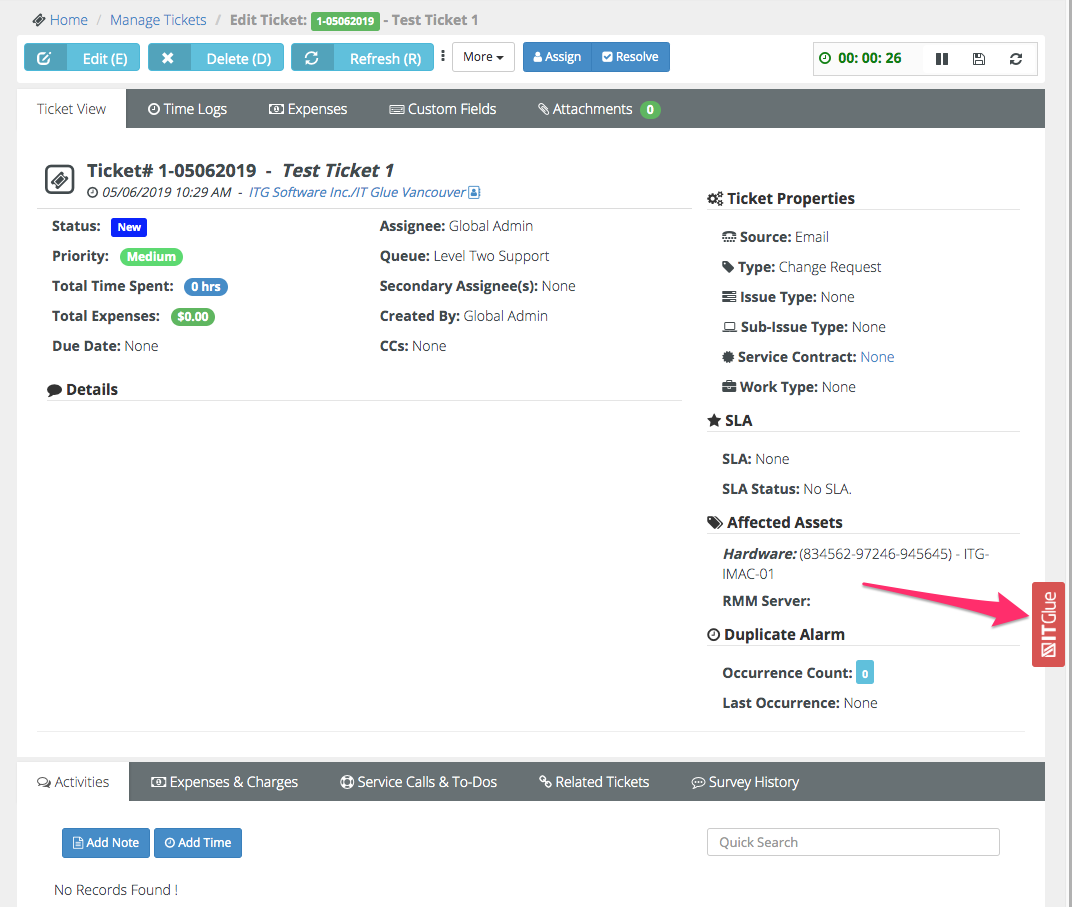Expand the More dropdown menu
Viewport: 1072px width, 907px height.
484,57
